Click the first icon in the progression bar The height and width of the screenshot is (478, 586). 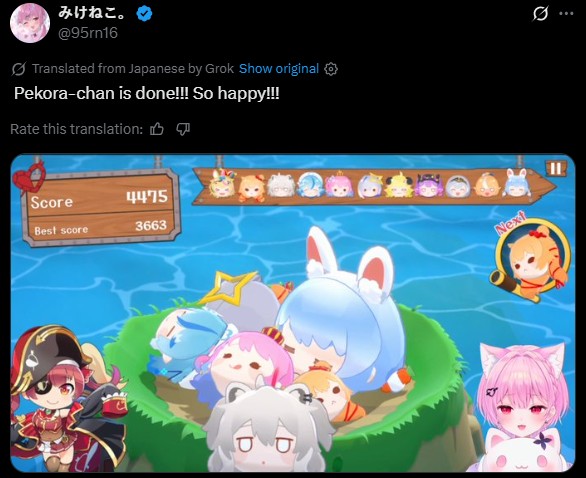click(222, 184)
